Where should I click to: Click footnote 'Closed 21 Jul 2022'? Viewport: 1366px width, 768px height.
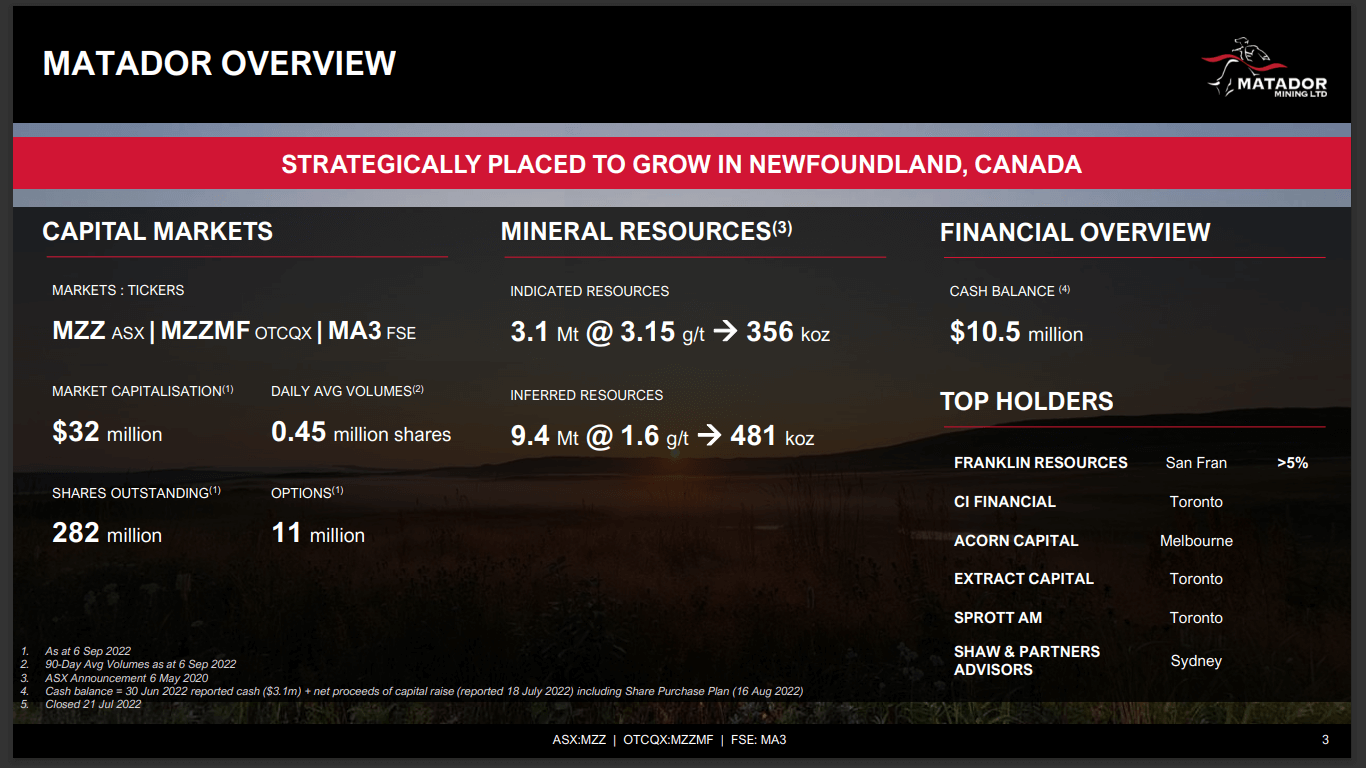pos(93,704)
